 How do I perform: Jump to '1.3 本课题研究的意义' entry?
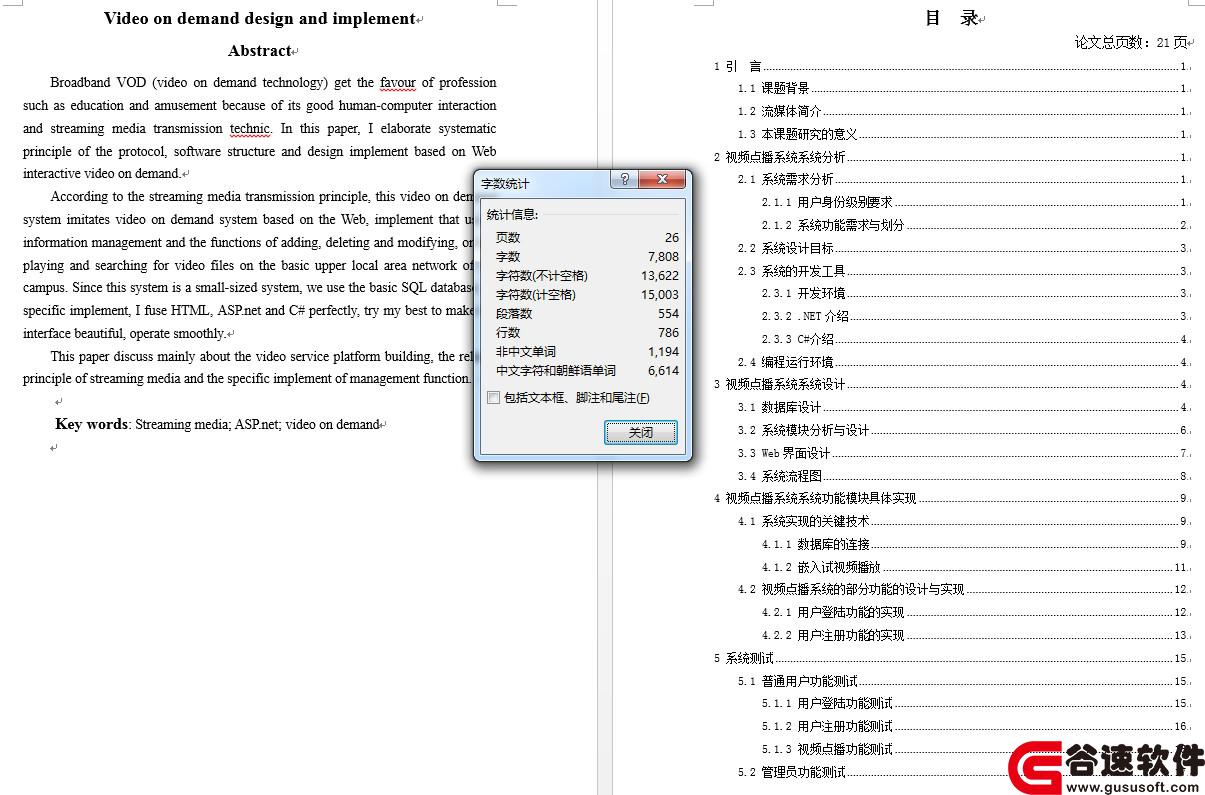pos(963,134)
